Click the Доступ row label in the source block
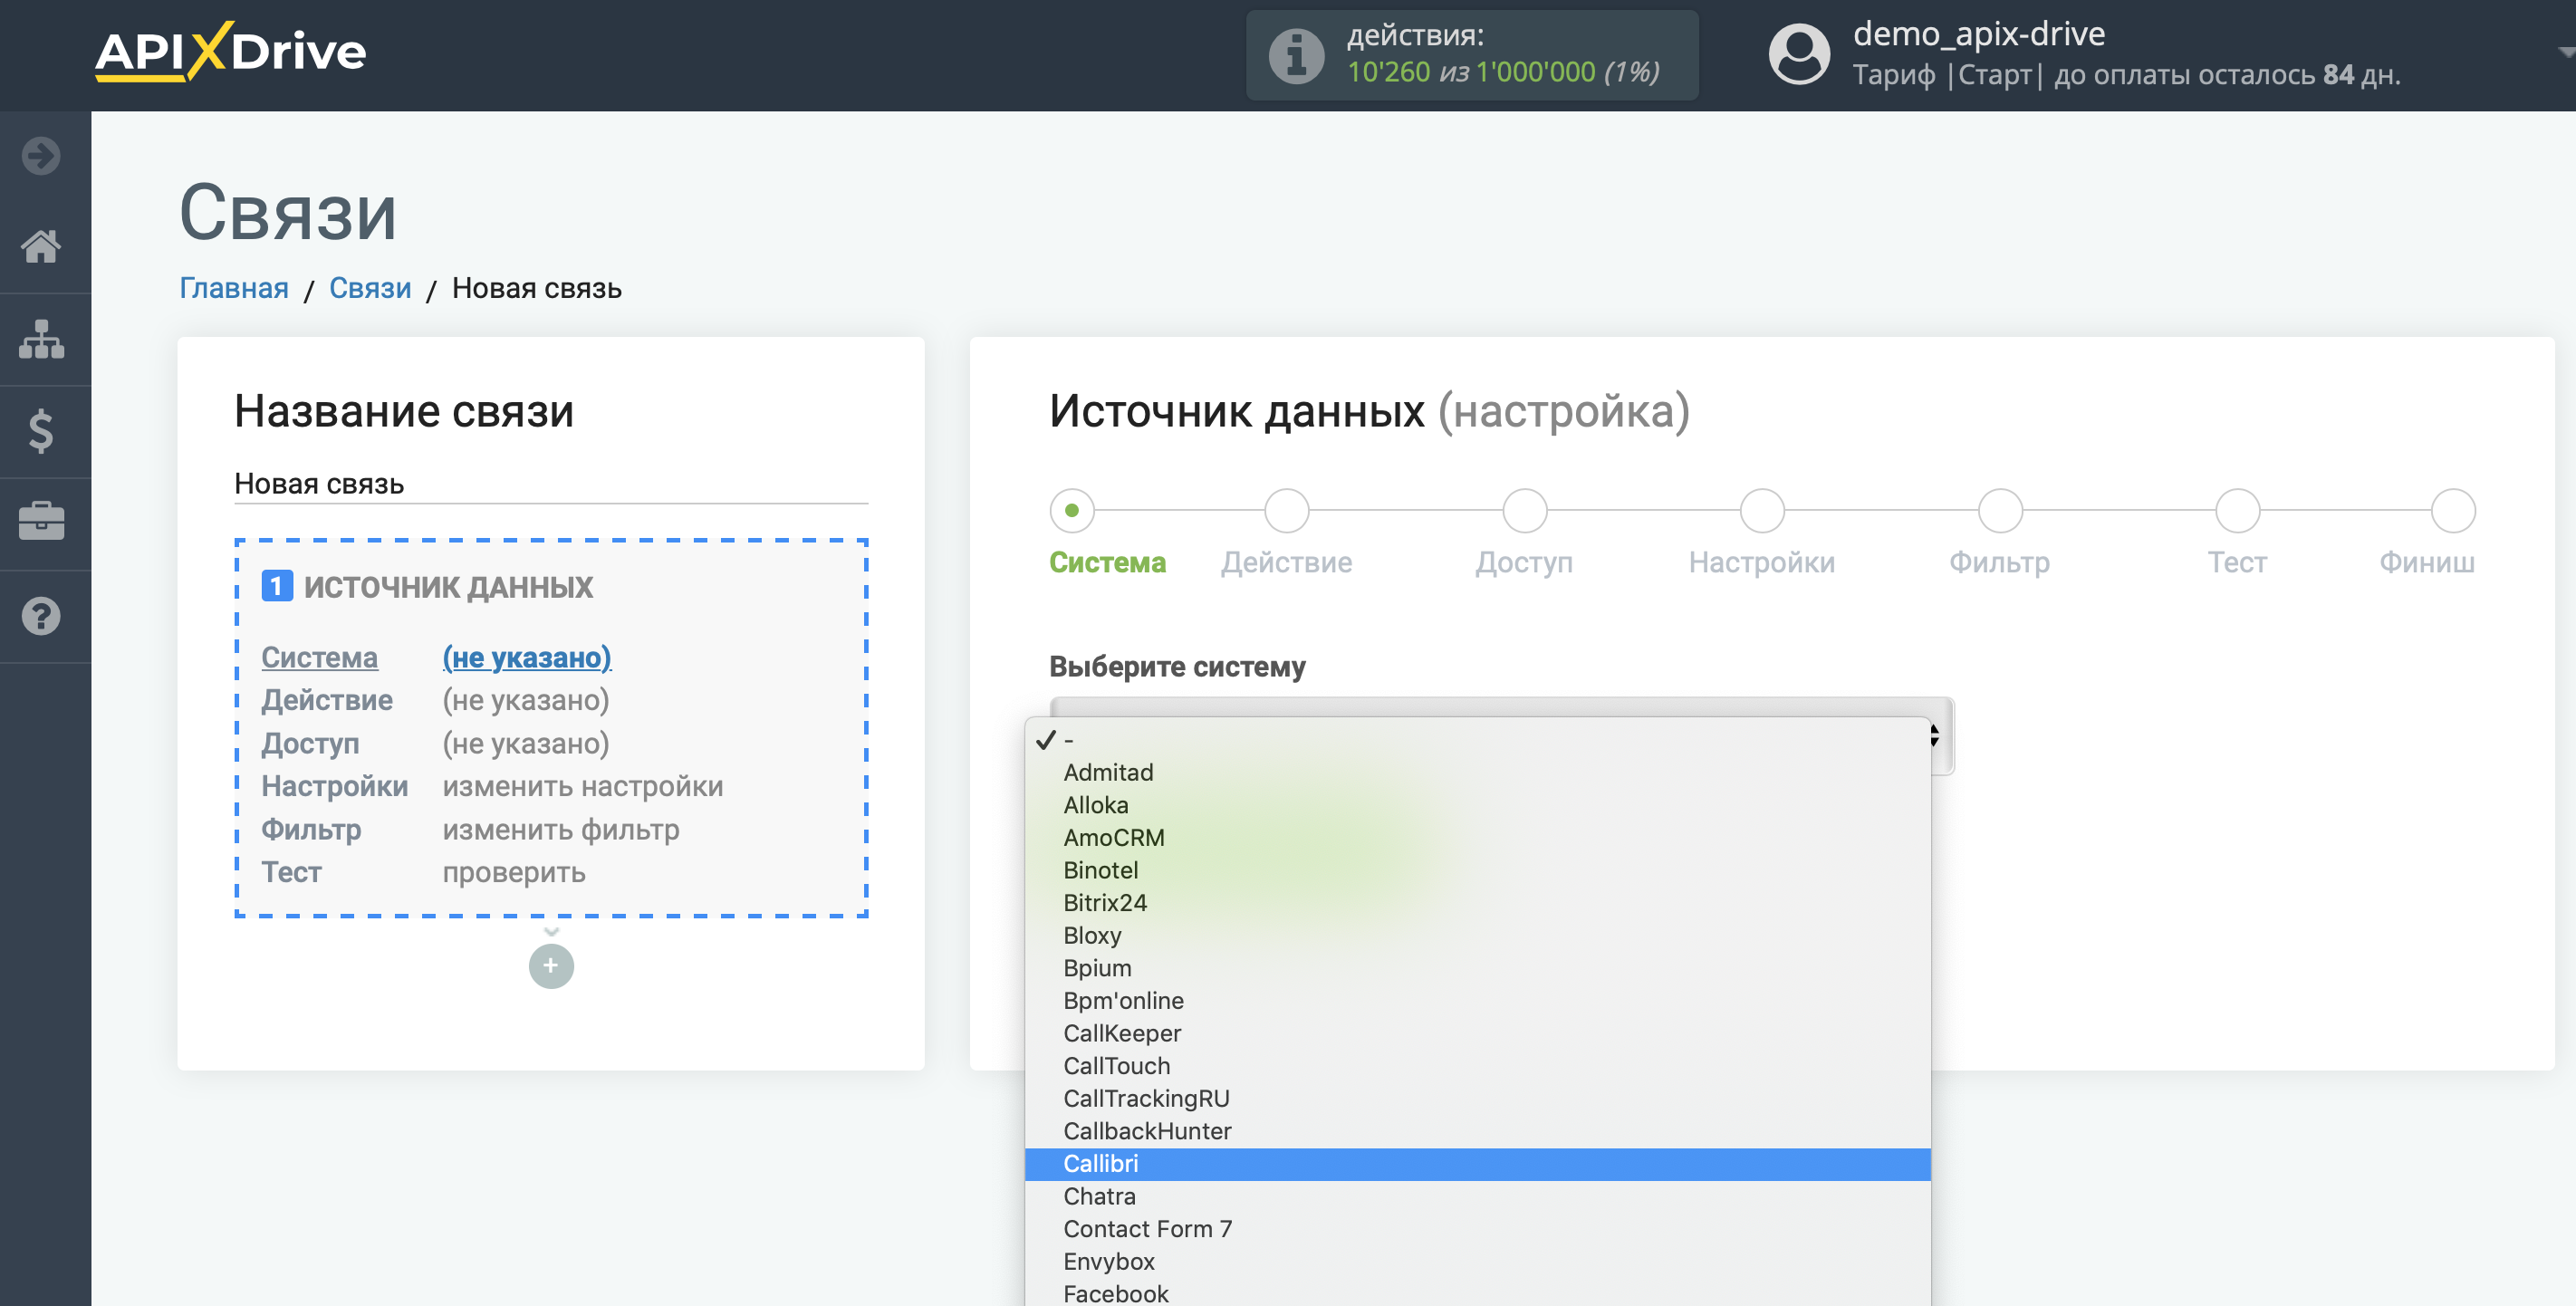This screenshot has height=1306, width=2576. 310,743
